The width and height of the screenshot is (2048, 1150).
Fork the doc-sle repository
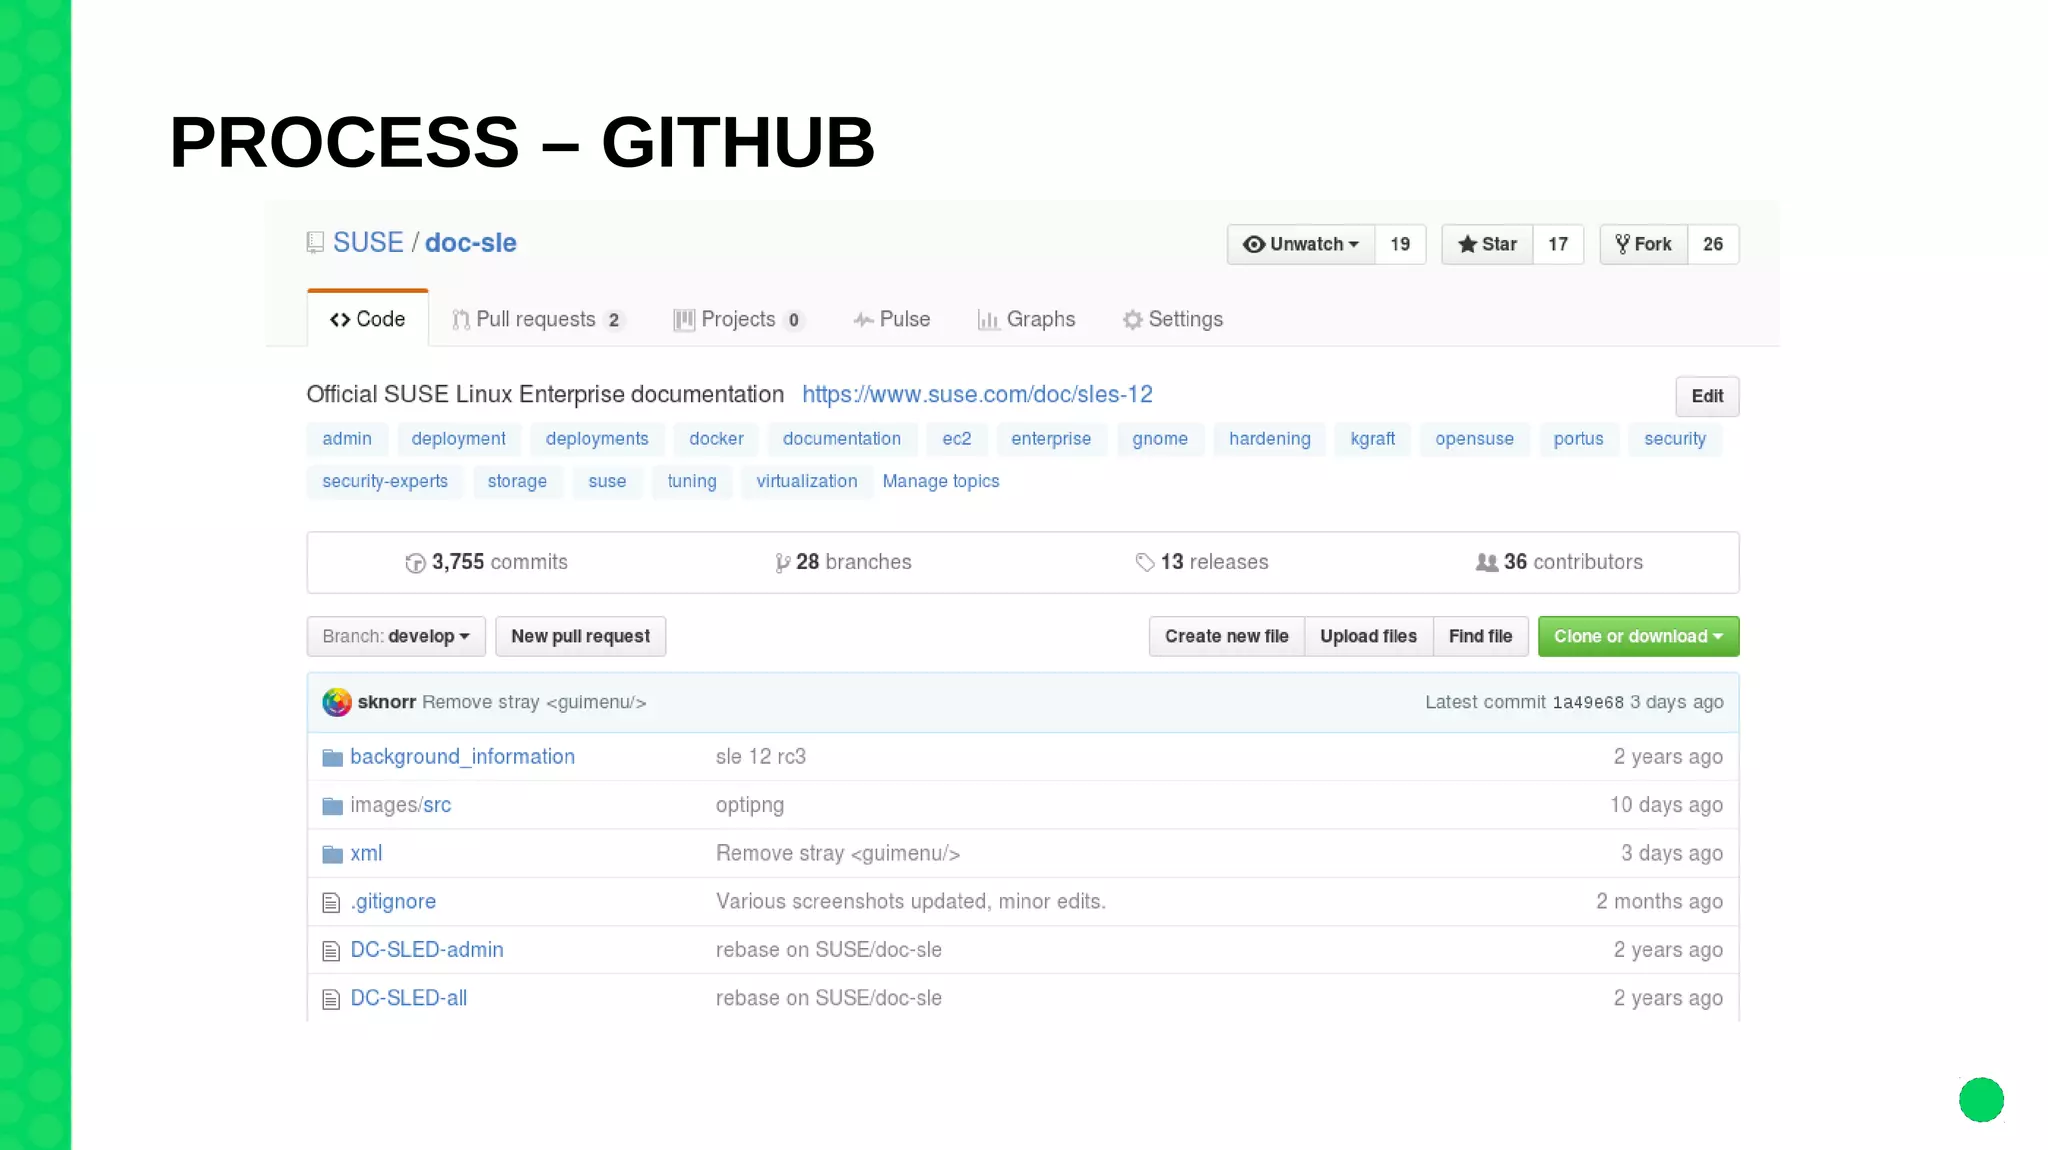[x=1643, y=244]
